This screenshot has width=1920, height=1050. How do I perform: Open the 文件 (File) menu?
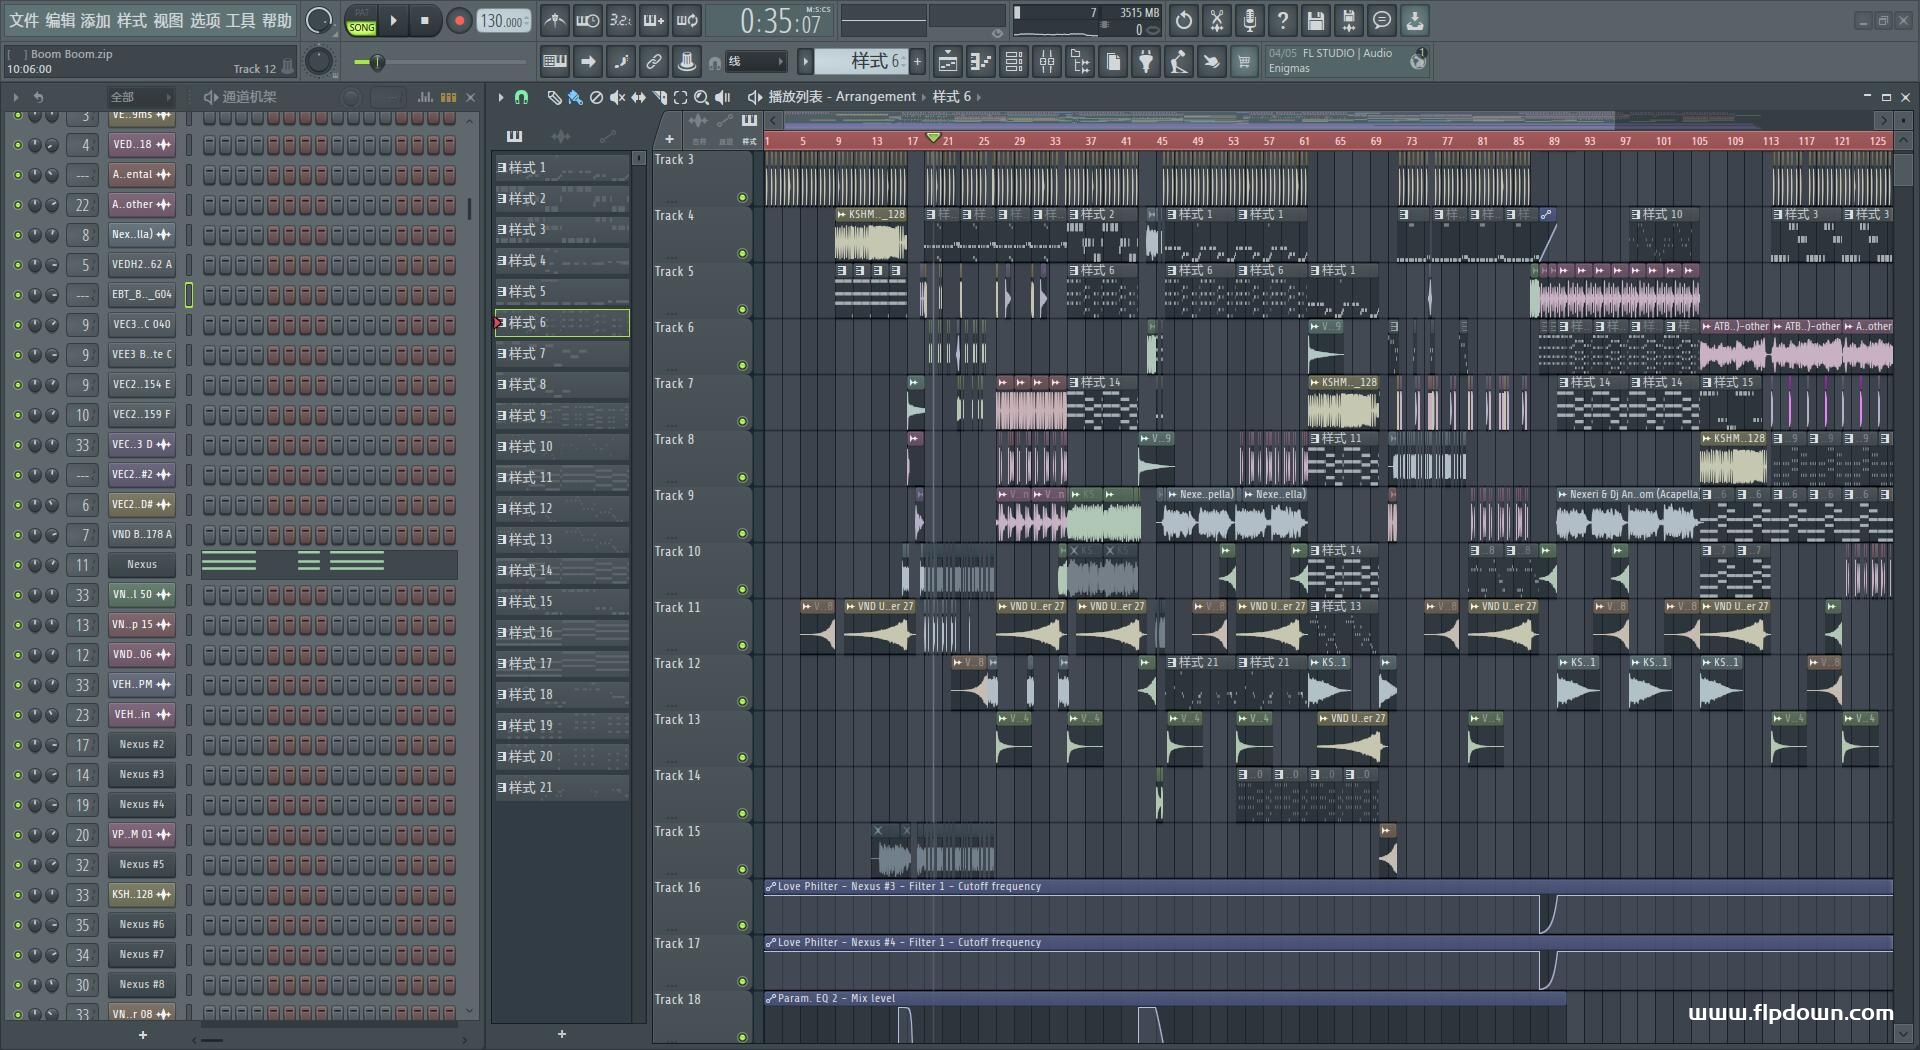pyautogui.click(x=23, y=20)
